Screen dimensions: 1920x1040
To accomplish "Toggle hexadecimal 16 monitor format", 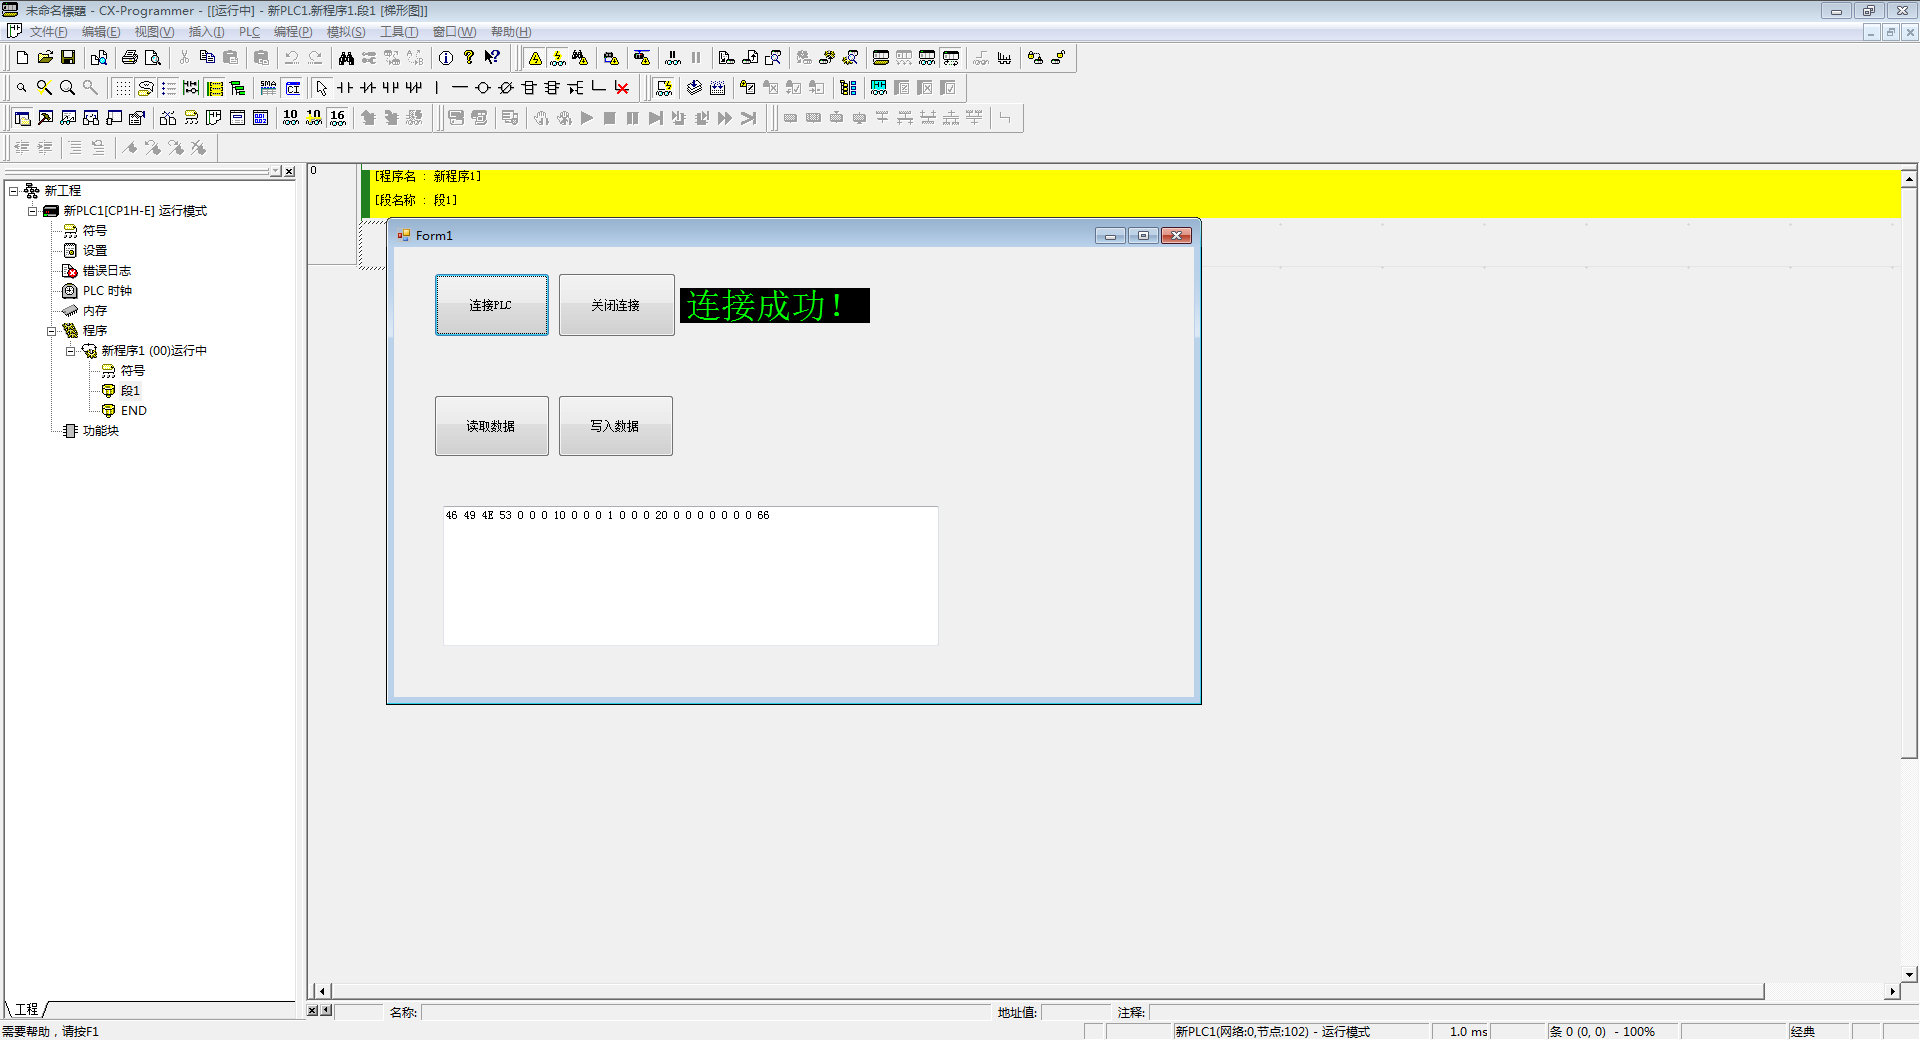I will [338, 118].
